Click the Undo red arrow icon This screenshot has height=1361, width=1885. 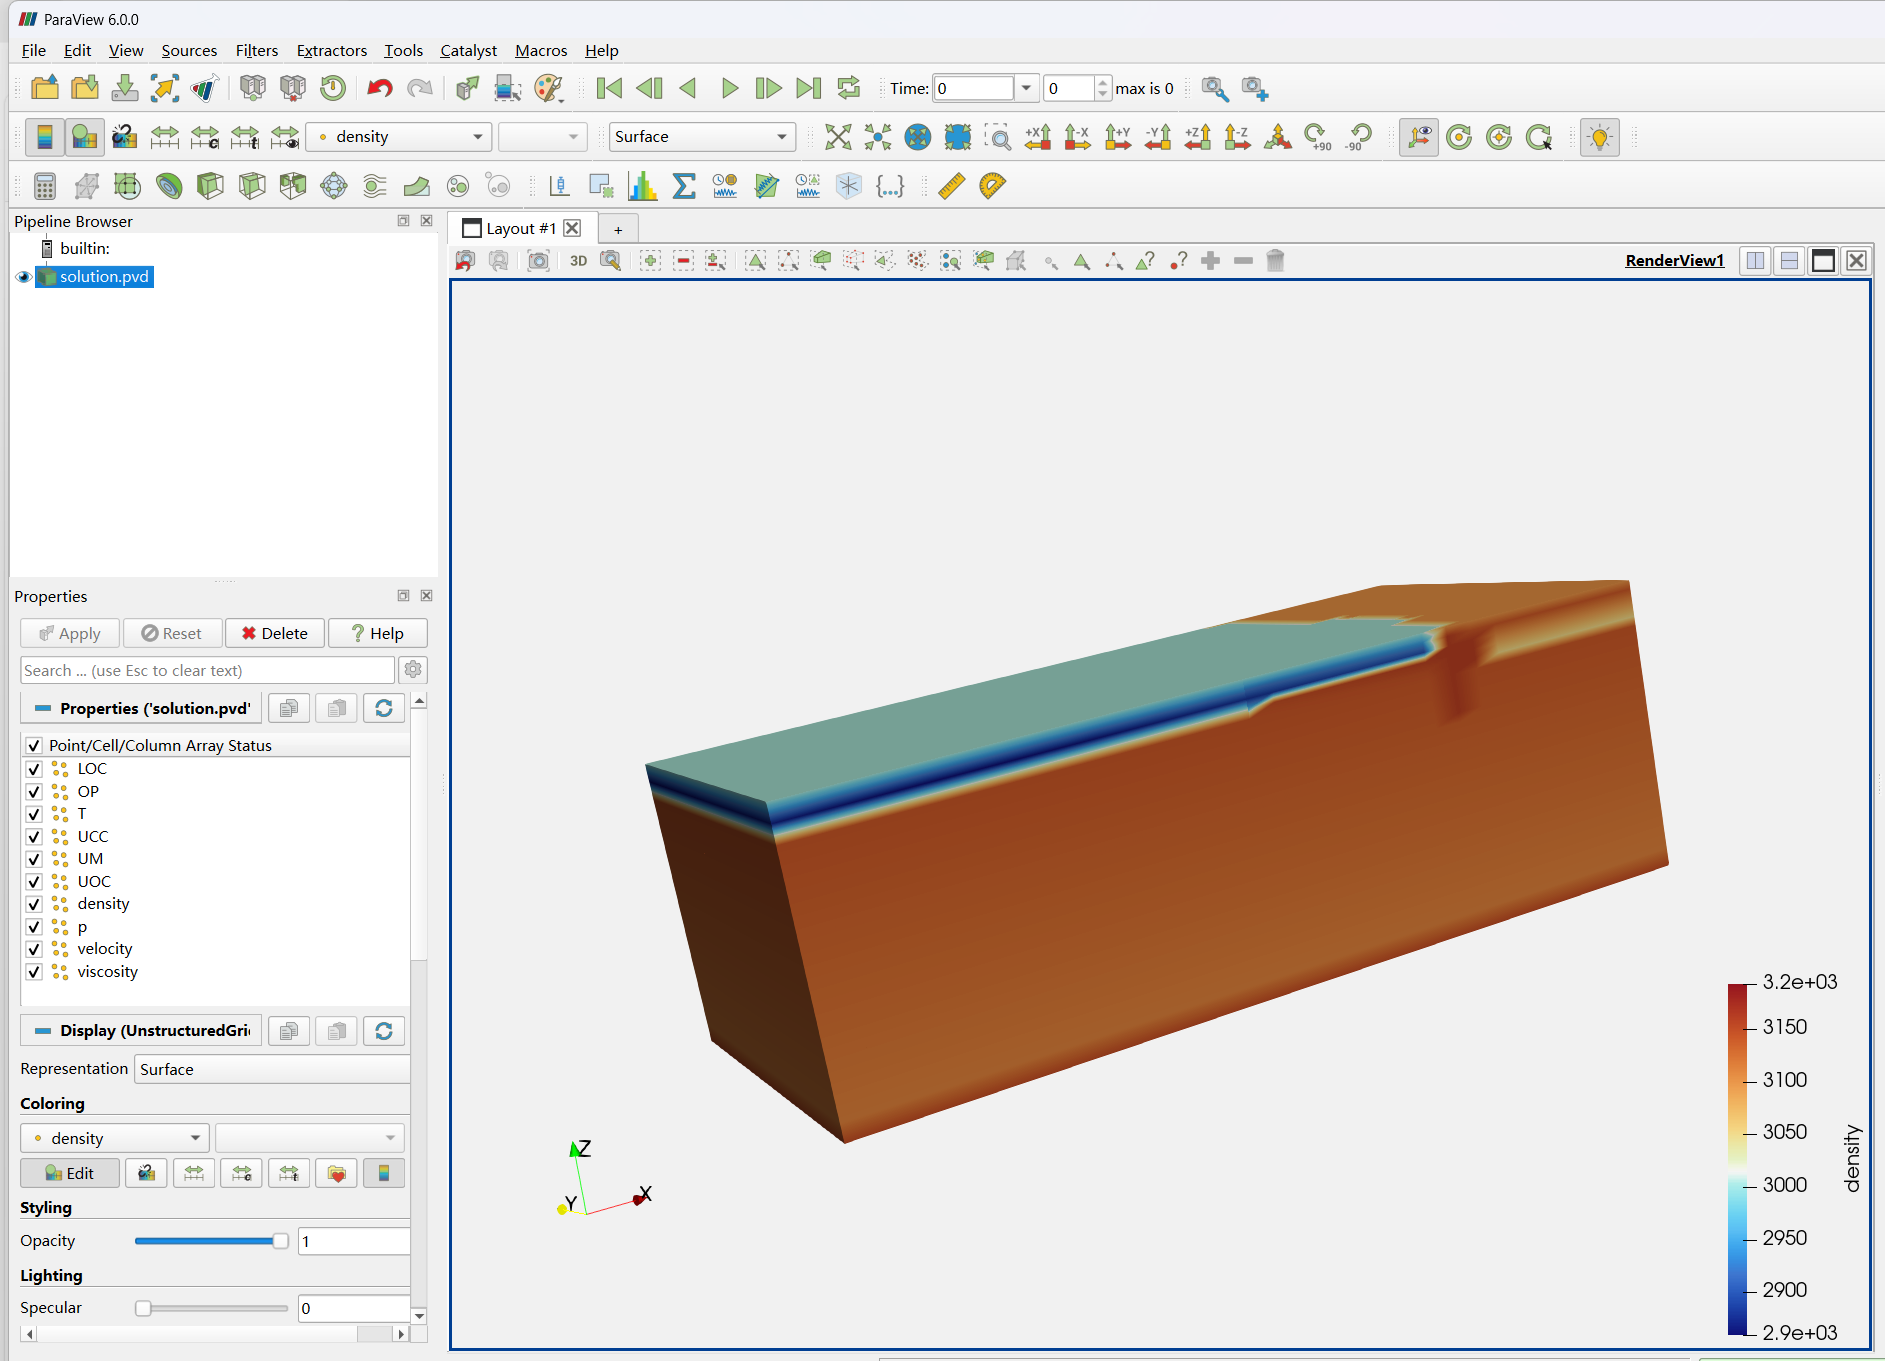(x=379, y=88)
